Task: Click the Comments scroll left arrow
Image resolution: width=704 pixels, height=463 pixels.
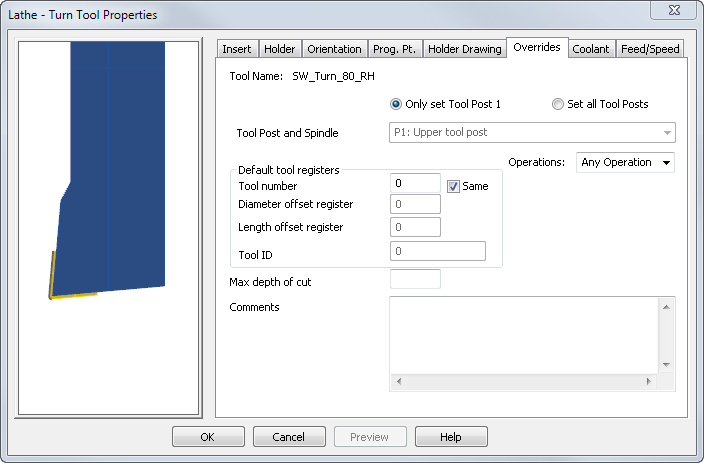Action: tap(399, 381)
